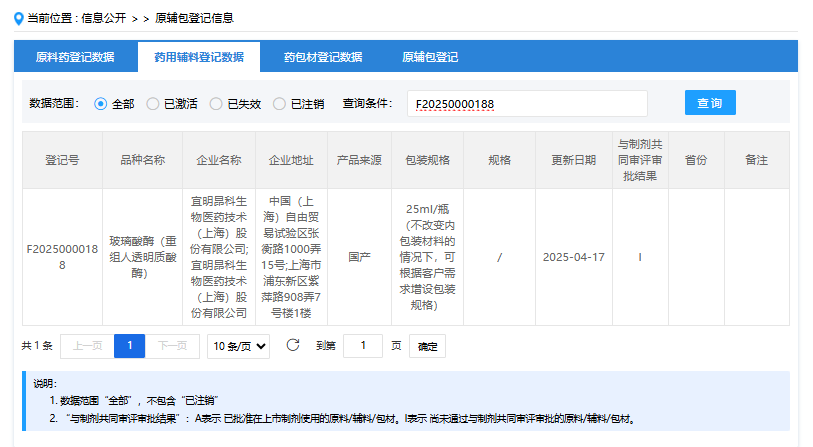Switch to the 药包材登记数据 tab
This screenshot has height=447, width=813.
[323, 57]
